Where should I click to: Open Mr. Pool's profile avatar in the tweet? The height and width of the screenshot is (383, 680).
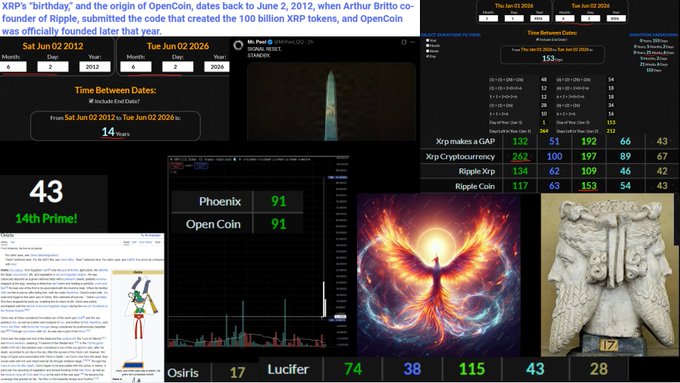point(238,46)
